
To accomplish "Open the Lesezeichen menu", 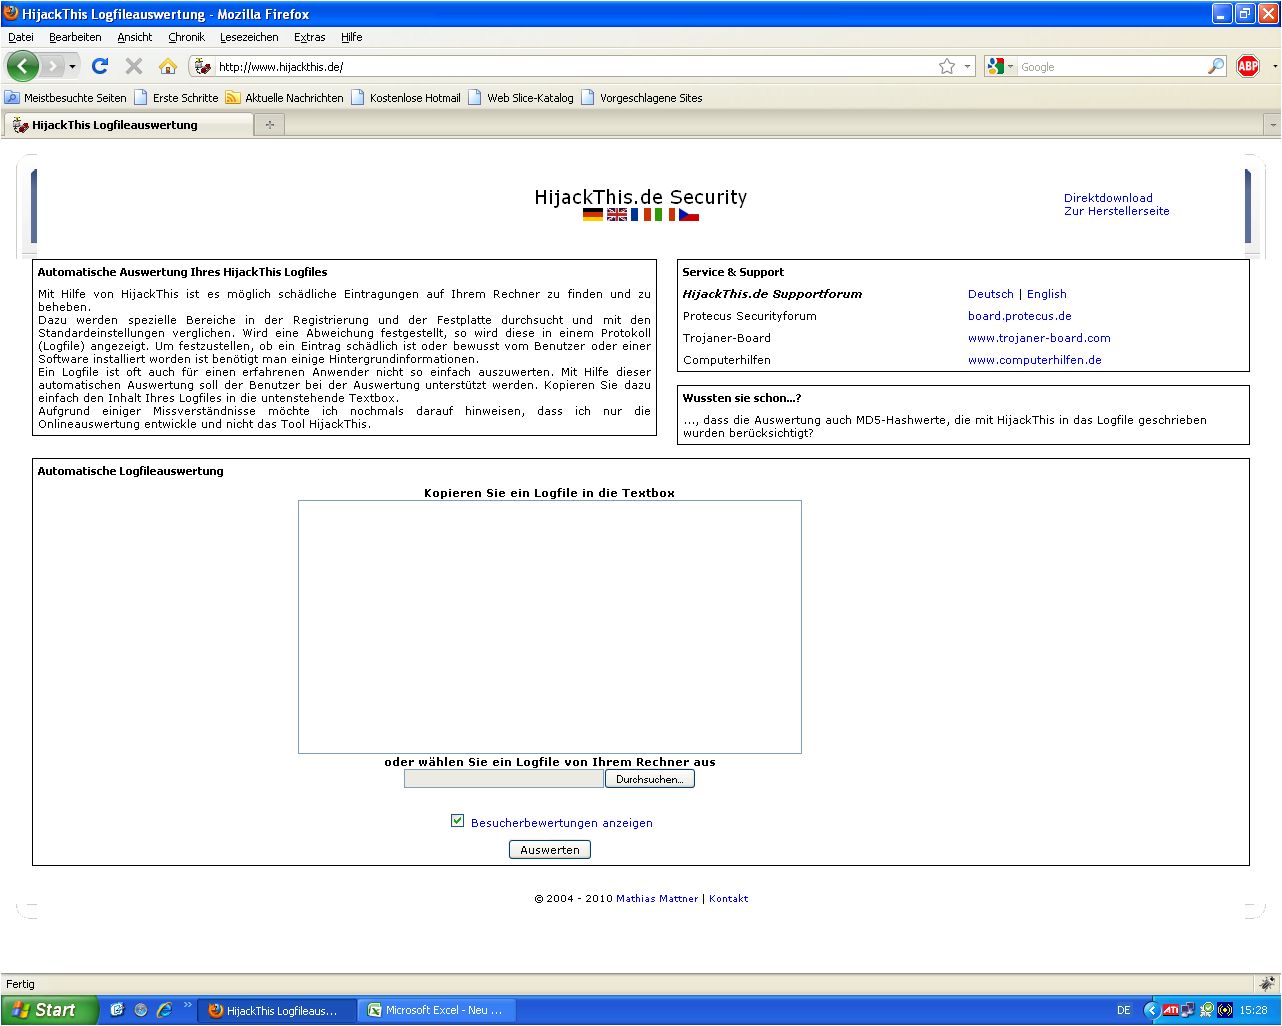I will point(249,37).
